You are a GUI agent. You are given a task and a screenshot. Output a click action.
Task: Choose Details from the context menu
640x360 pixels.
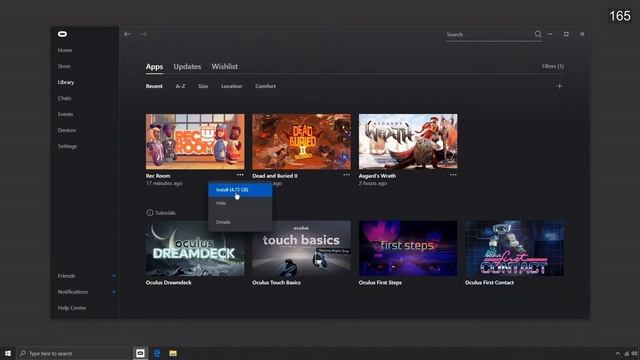[240, 222]
